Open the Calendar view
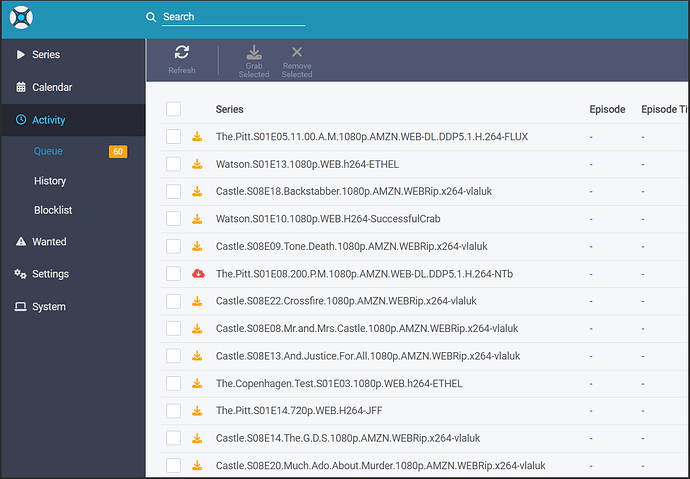The width and height of the screenshot is (690, 479). coord(52,87)
